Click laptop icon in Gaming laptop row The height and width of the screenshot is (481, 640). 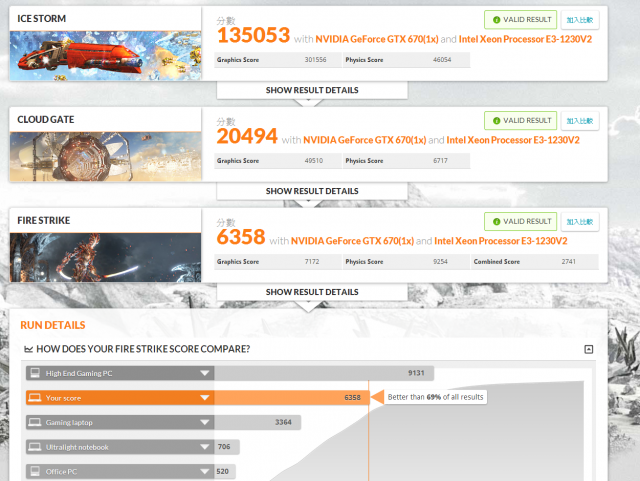tap(35, 422)
